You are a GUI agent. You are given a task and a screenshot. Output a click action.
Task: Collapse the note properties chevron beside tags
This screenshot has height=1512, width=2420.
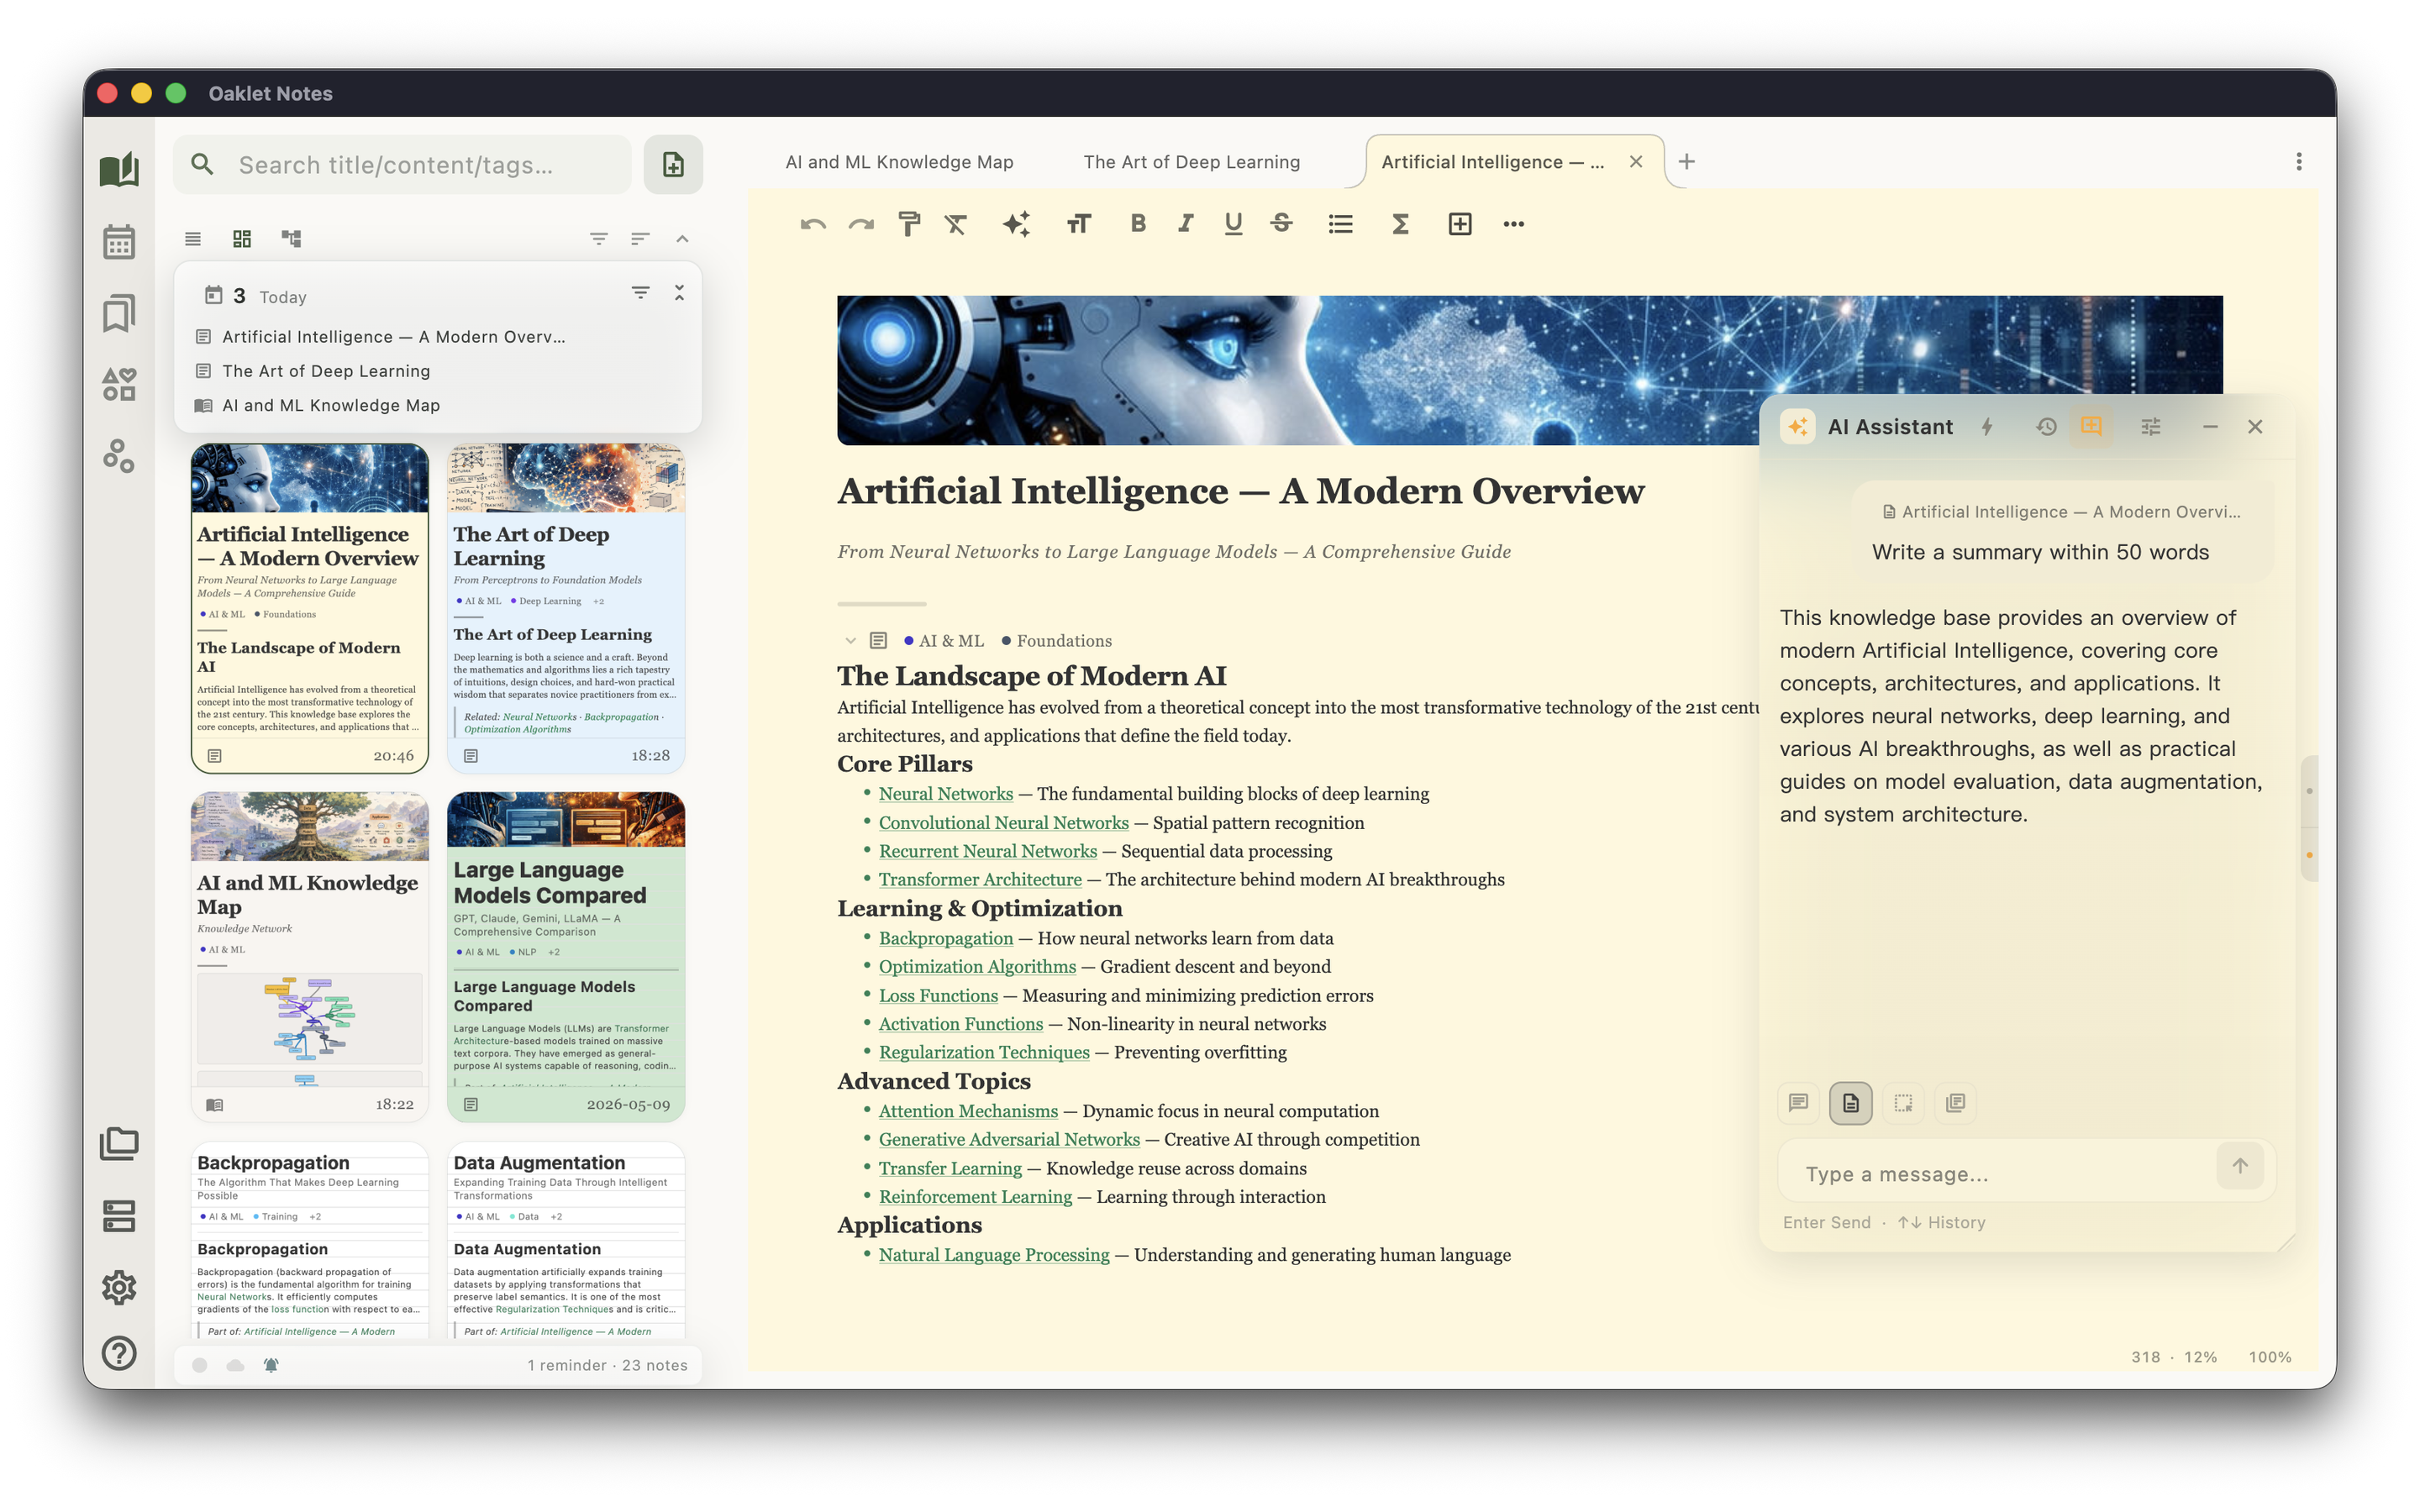tap(850, 640)
